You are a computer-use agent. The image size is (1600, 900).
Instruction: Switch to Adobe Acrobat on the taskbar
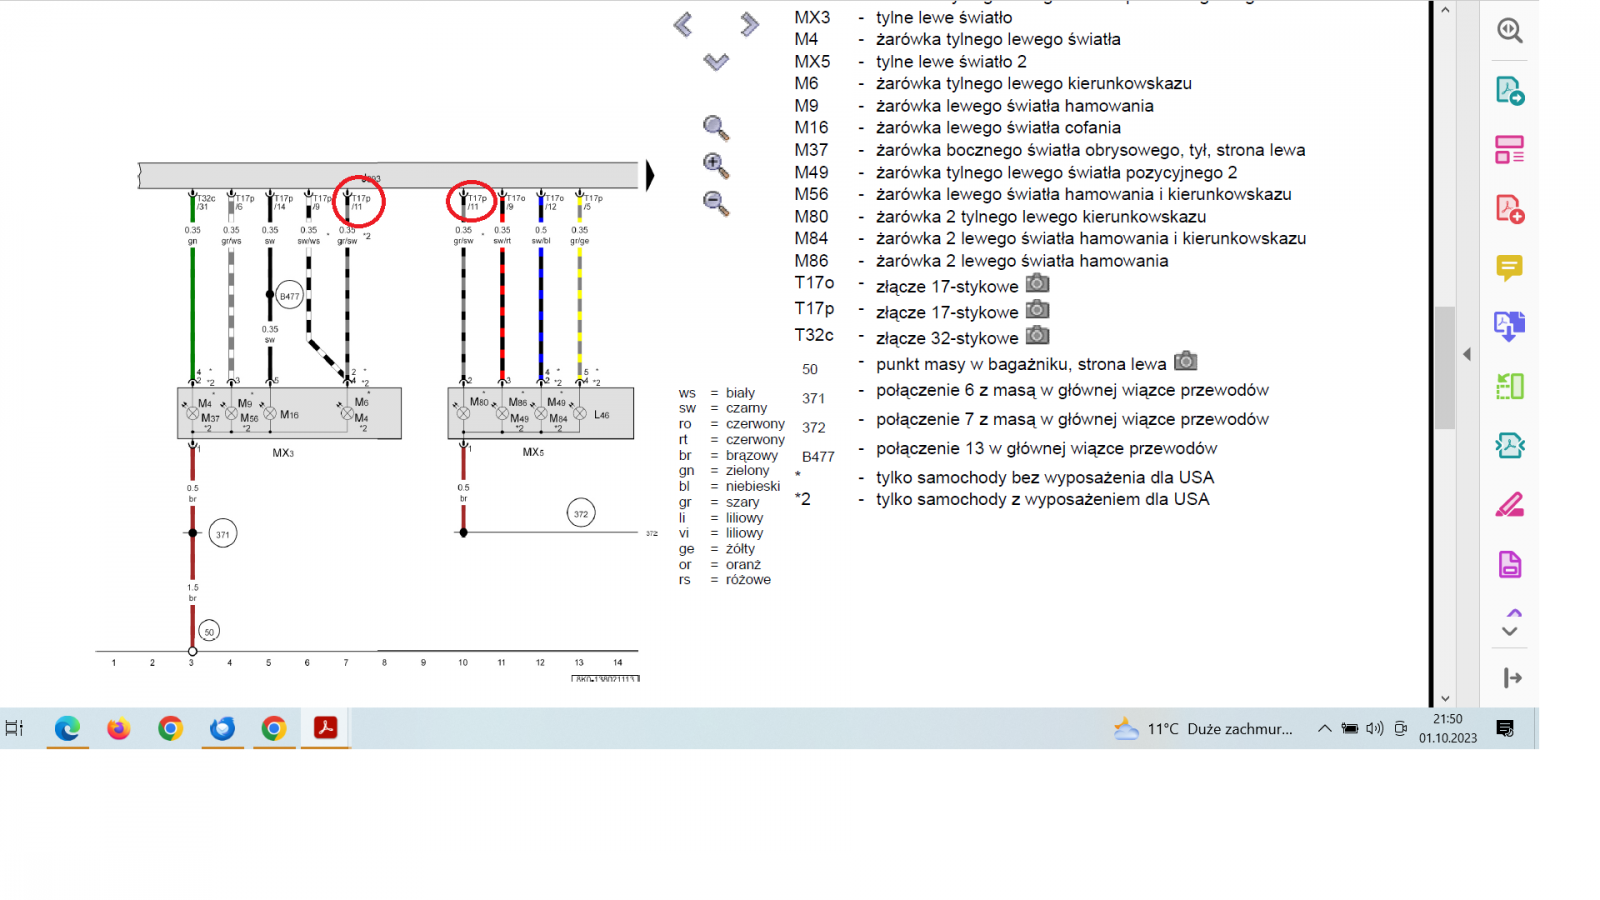pyautogui.click(x=325, y=728)
